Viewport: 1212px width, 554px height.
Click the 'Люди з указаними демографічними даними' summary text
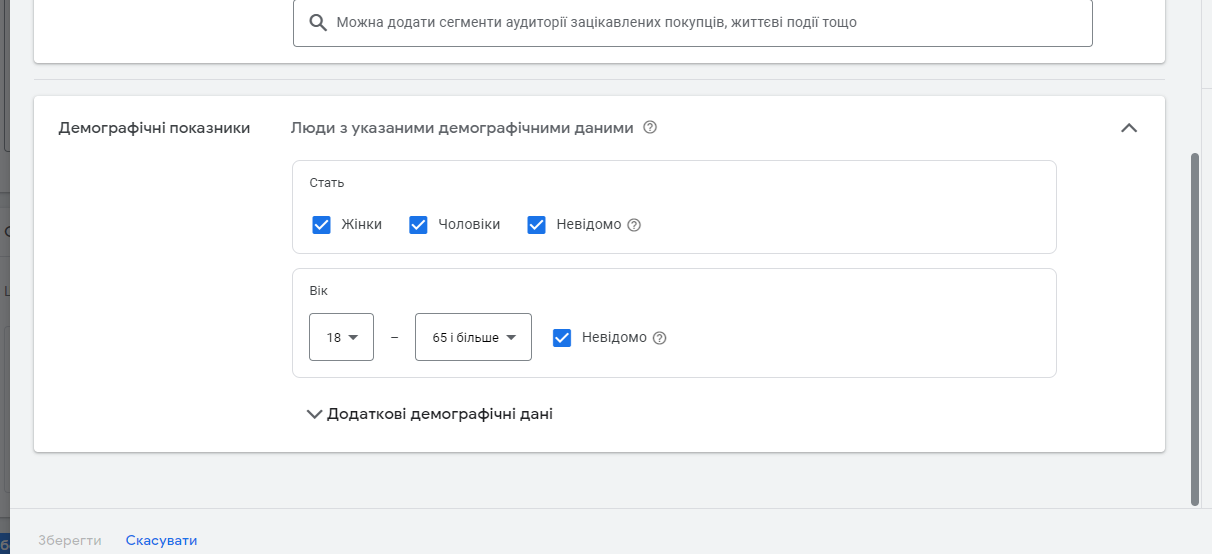tap(462, 128)
